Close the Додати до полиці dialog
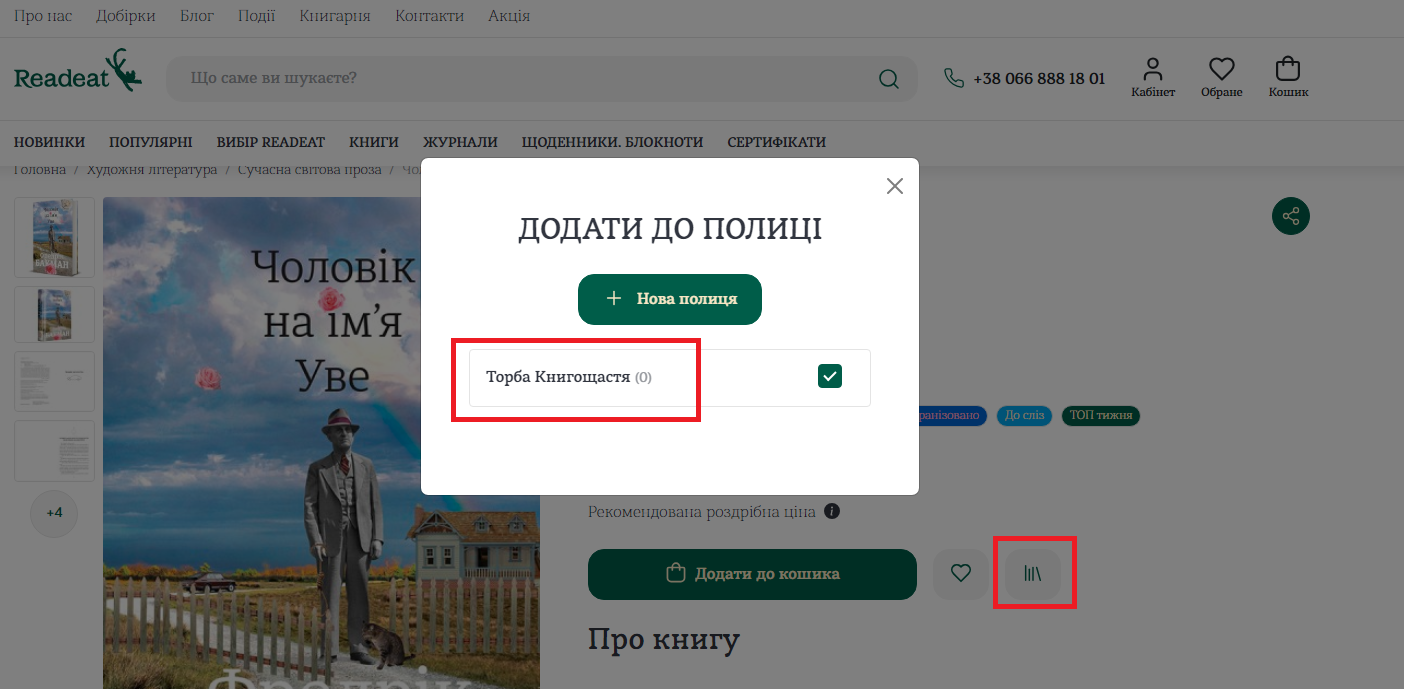1404x689 pixels. 895,186
